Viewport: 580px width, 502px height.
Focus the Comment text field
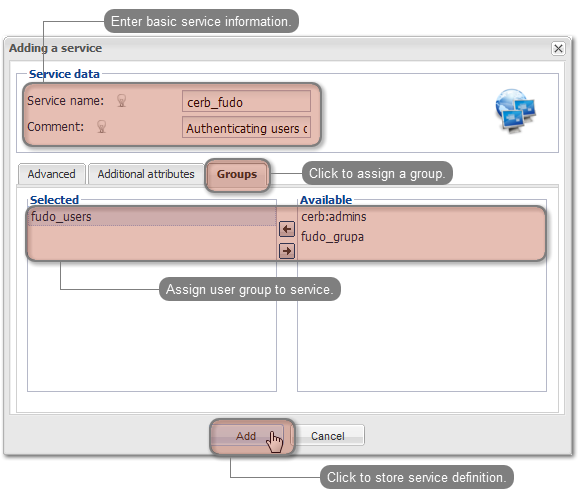246,128
